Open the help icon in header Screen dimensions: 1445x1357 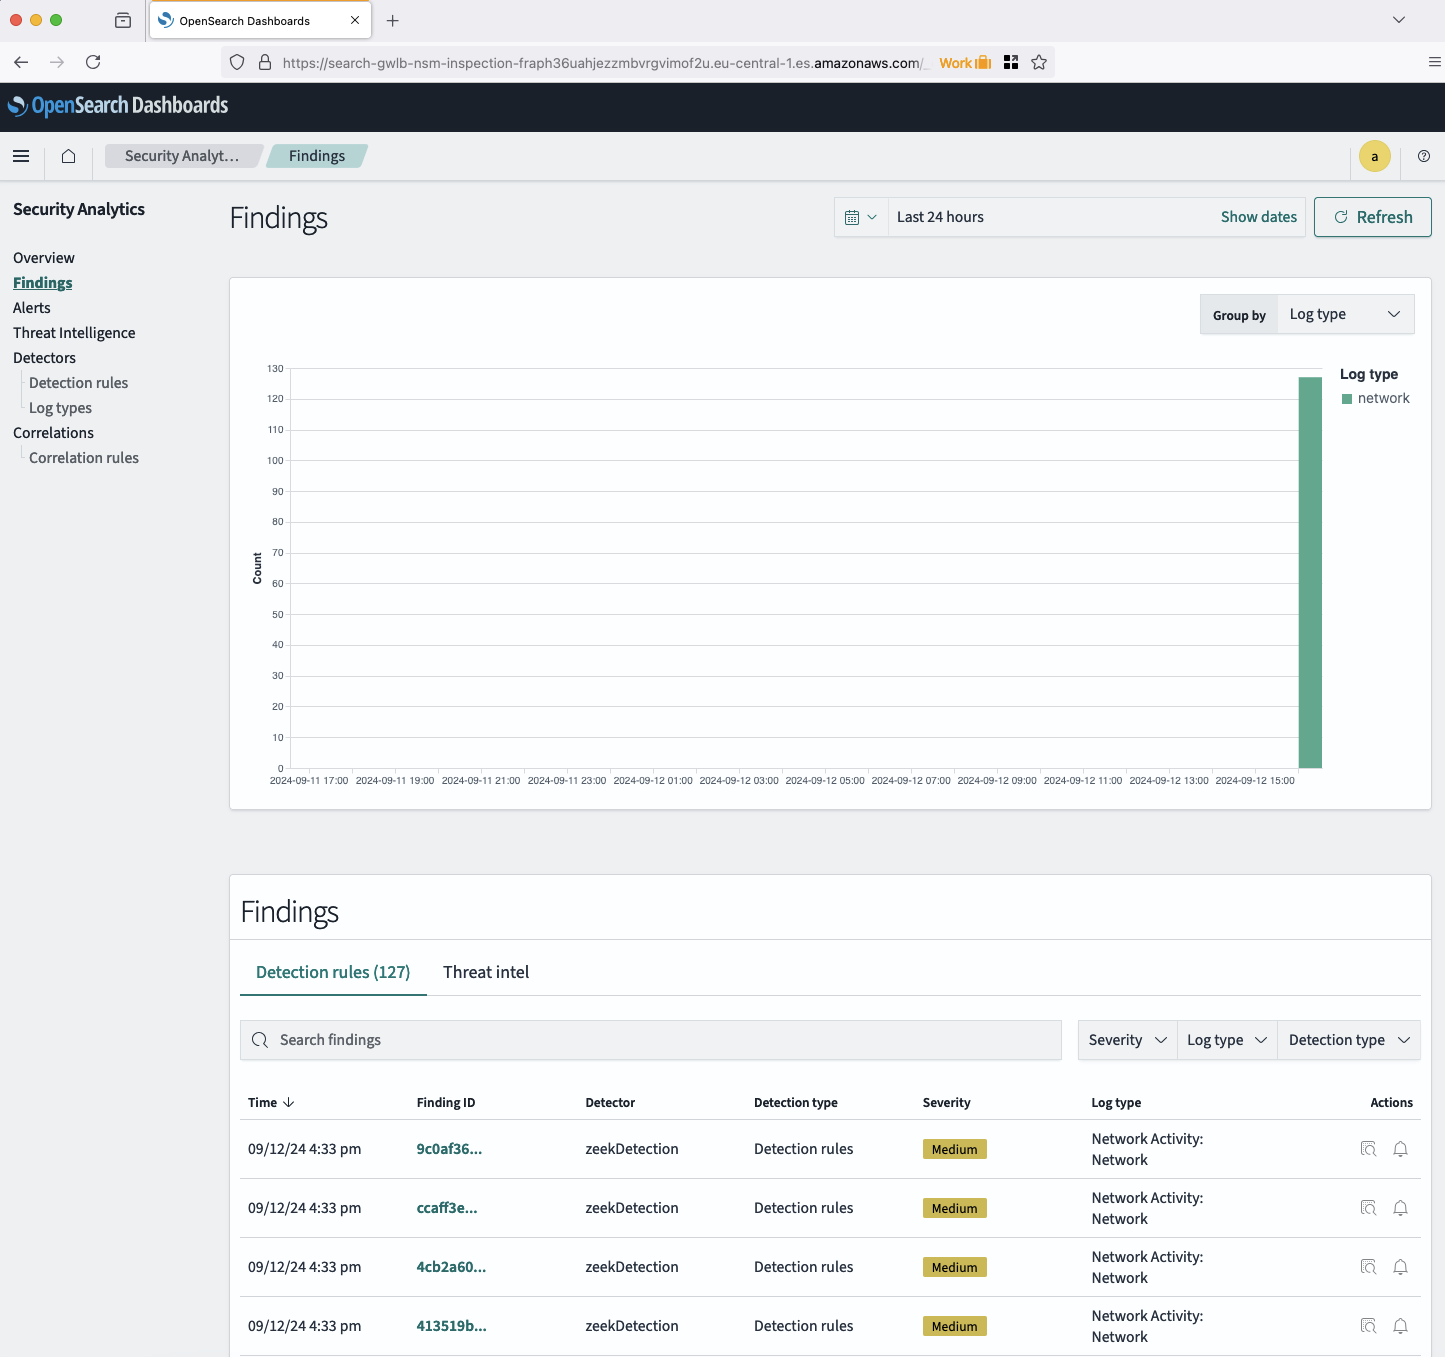[1423, 156]
